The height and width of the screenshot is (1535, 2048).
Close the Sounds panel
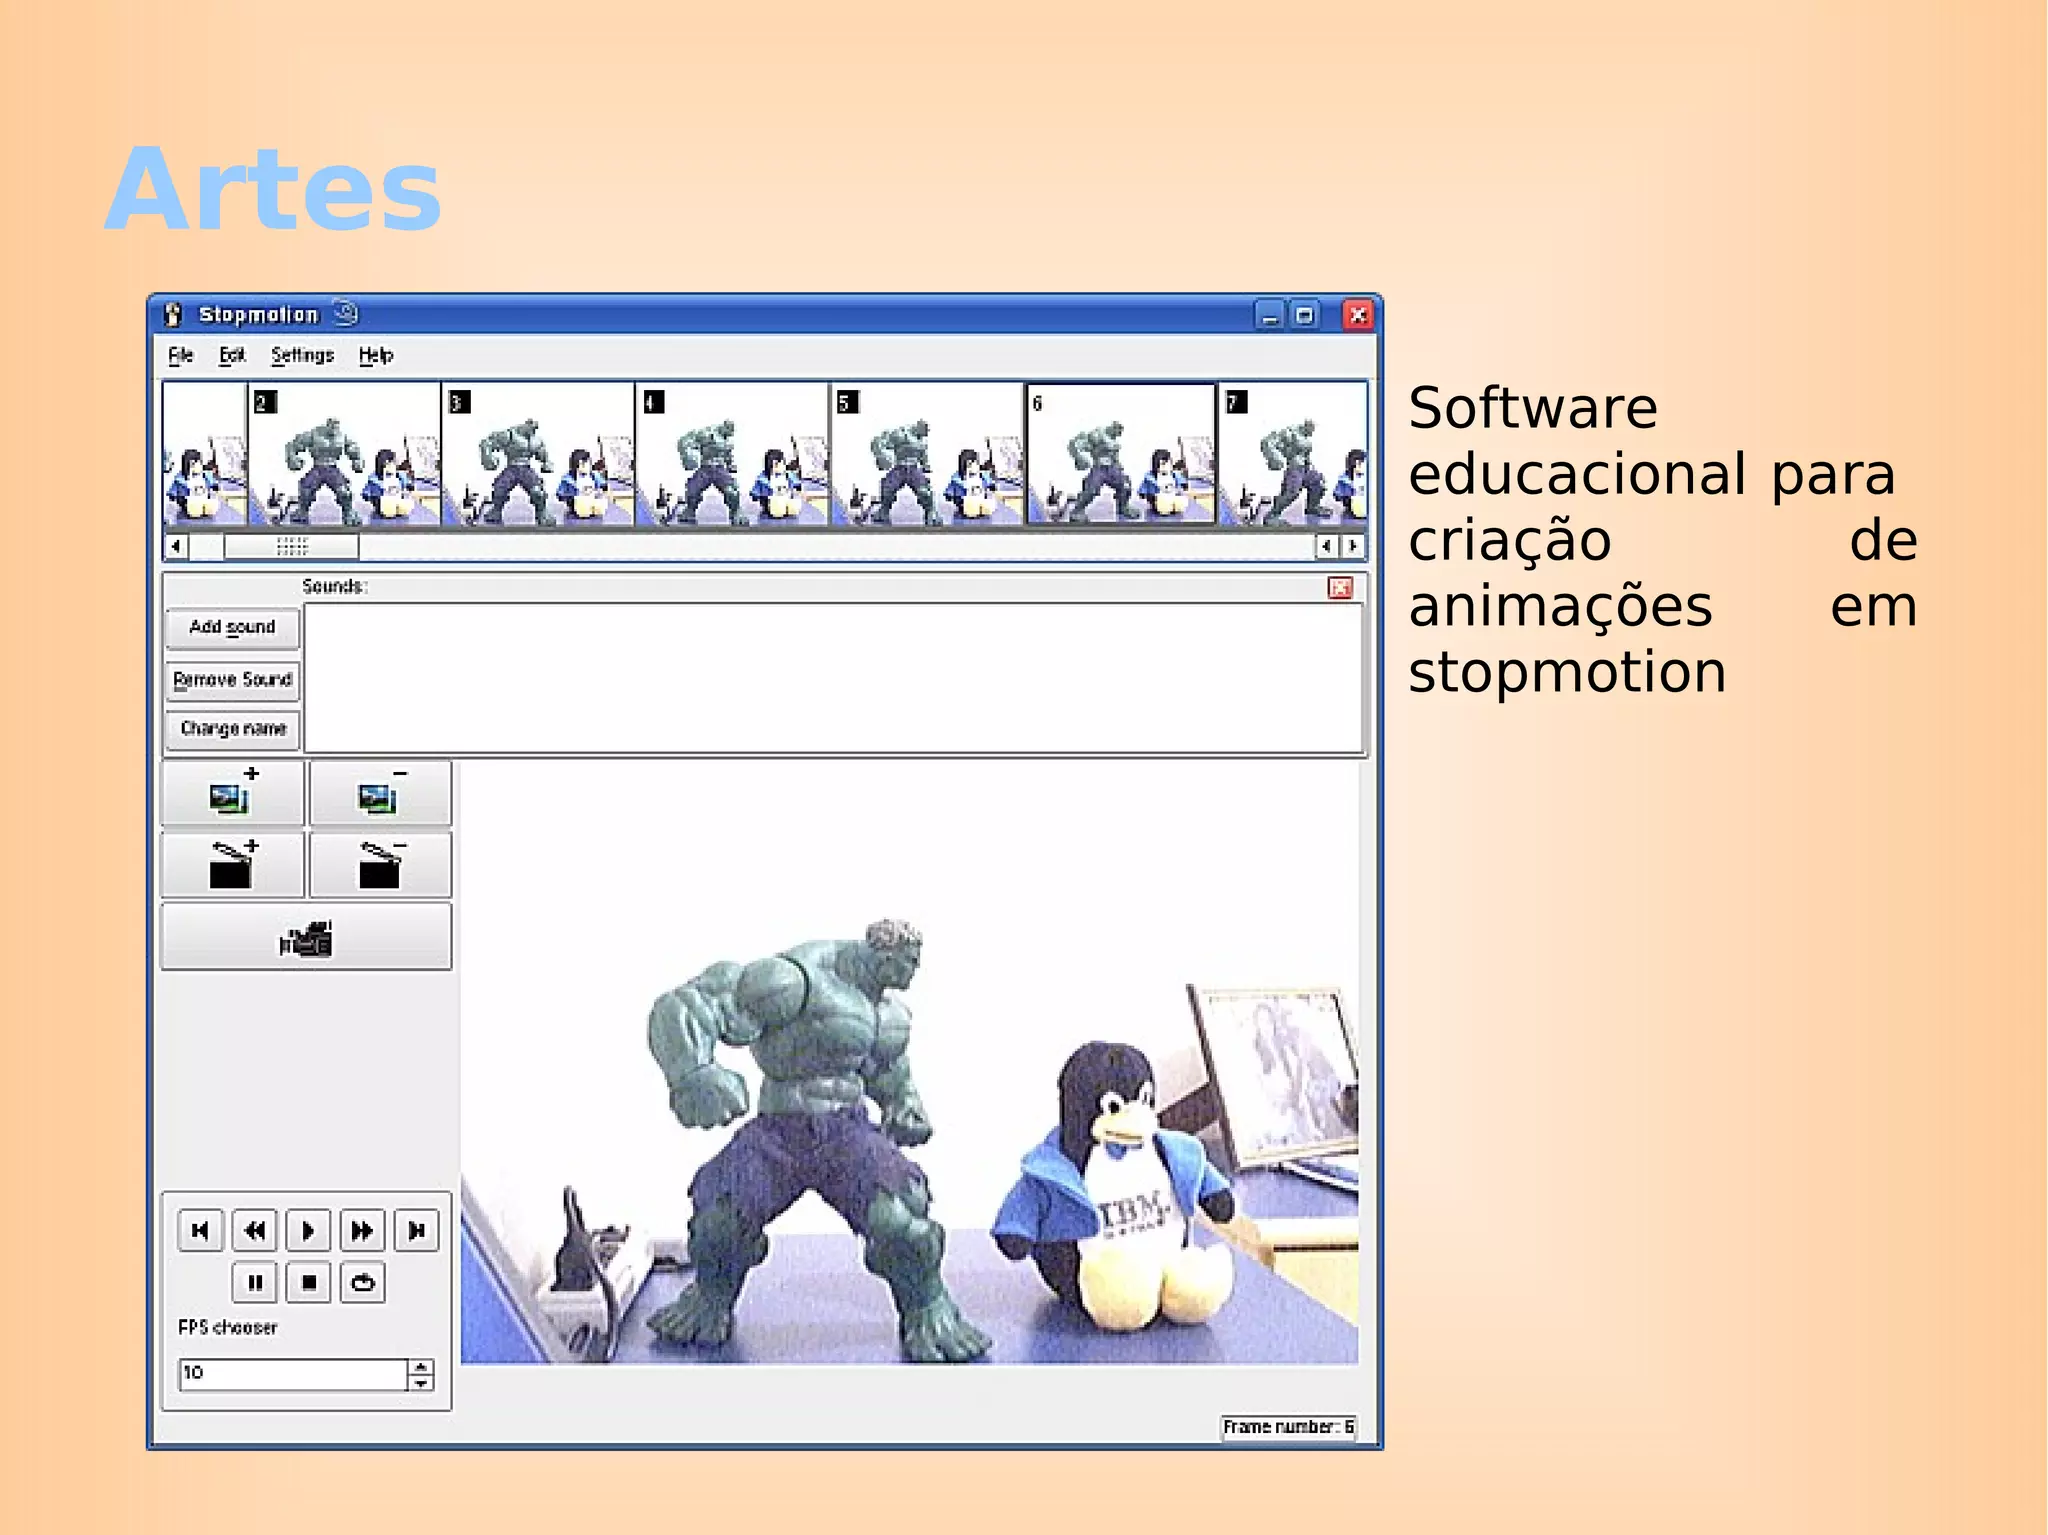pos(1340,588)
